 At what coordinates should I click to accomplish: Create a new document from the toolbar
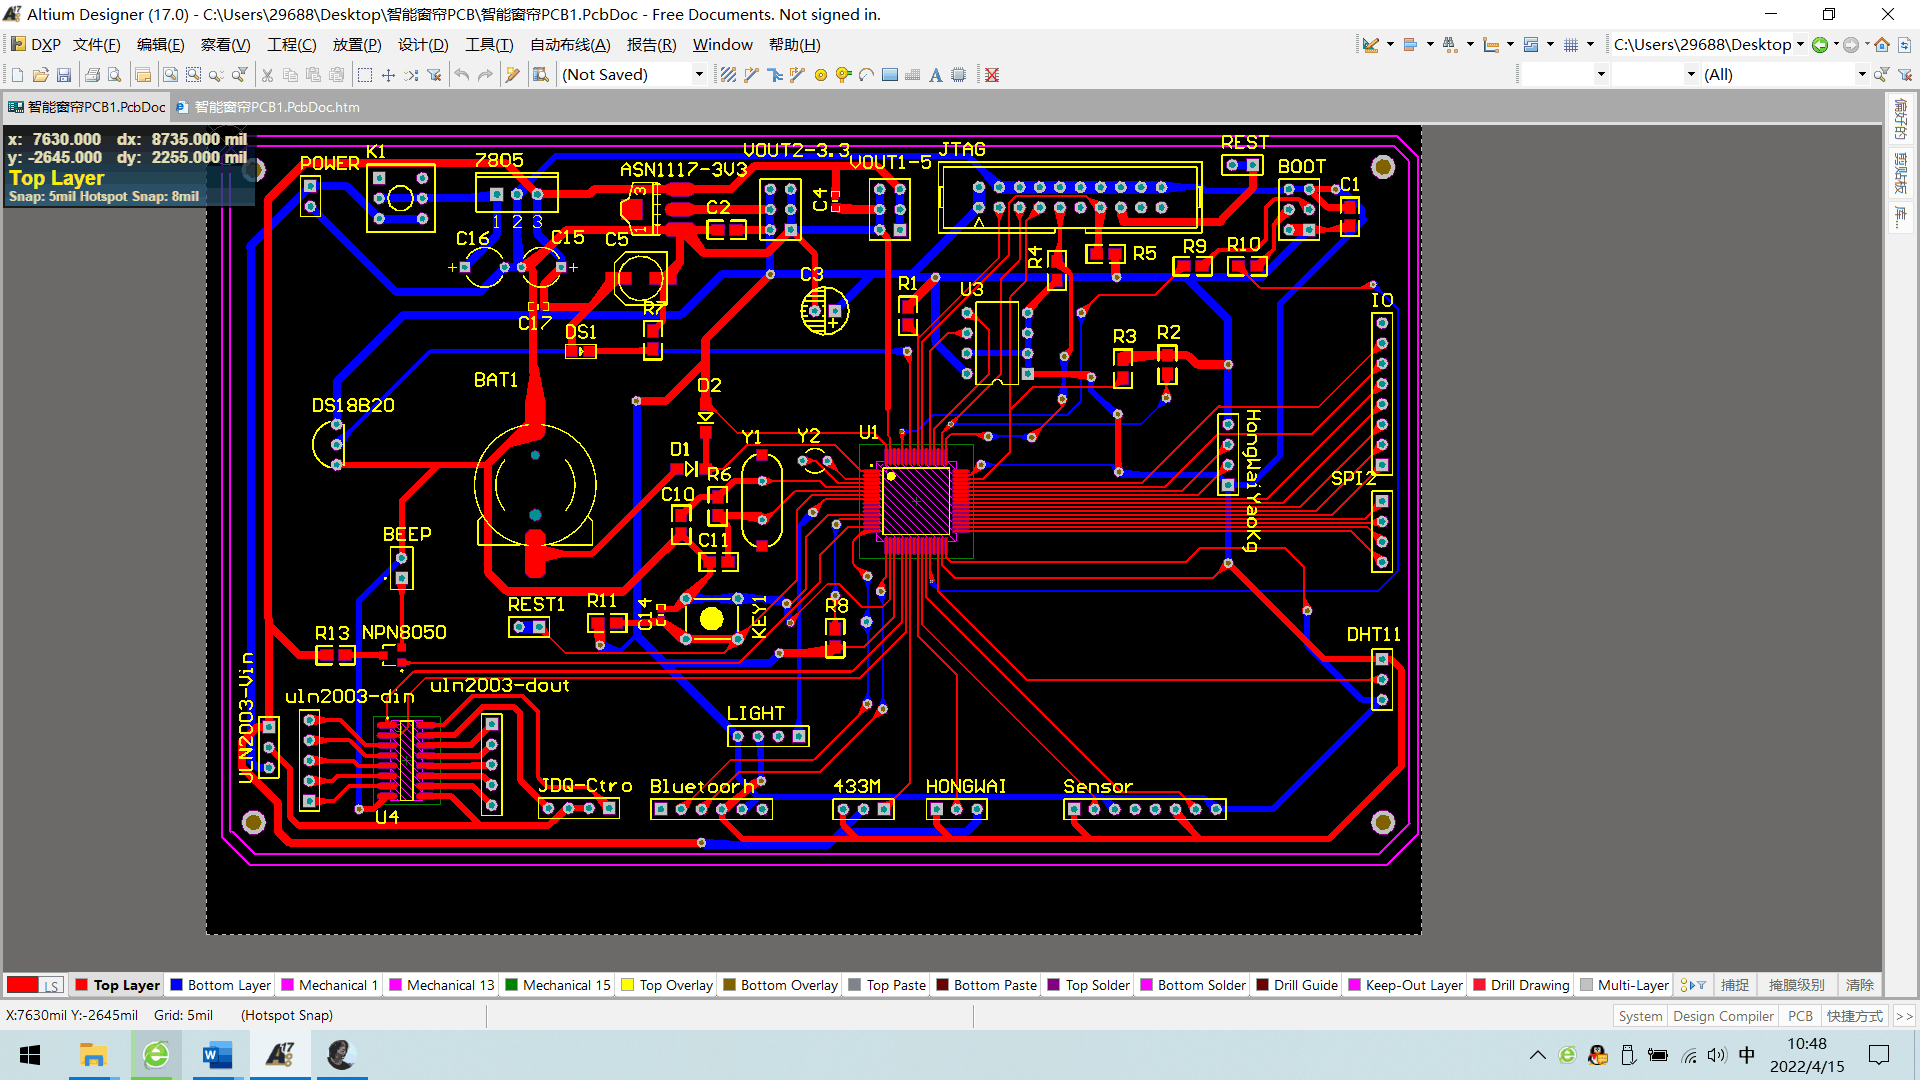(17, 75)
